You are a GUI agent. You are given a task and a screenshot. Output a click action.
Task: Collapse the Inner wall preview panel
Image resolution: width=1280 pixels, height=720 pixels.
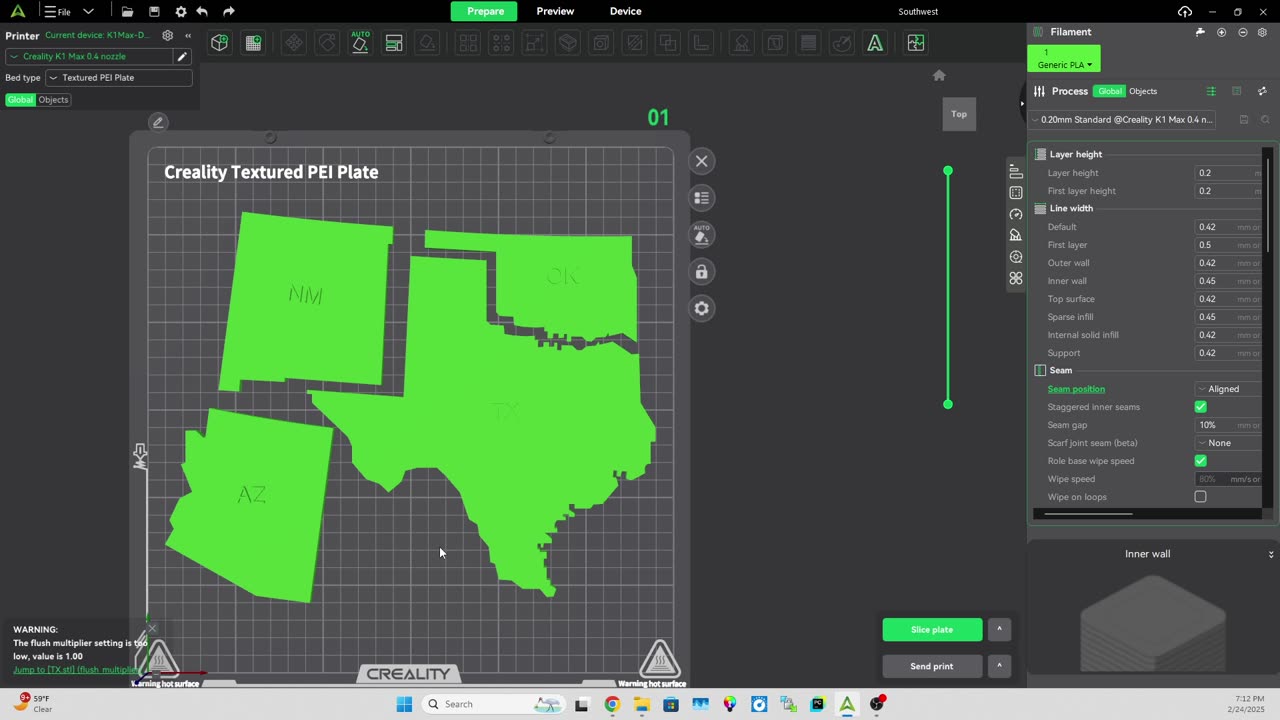(1271, 554)
